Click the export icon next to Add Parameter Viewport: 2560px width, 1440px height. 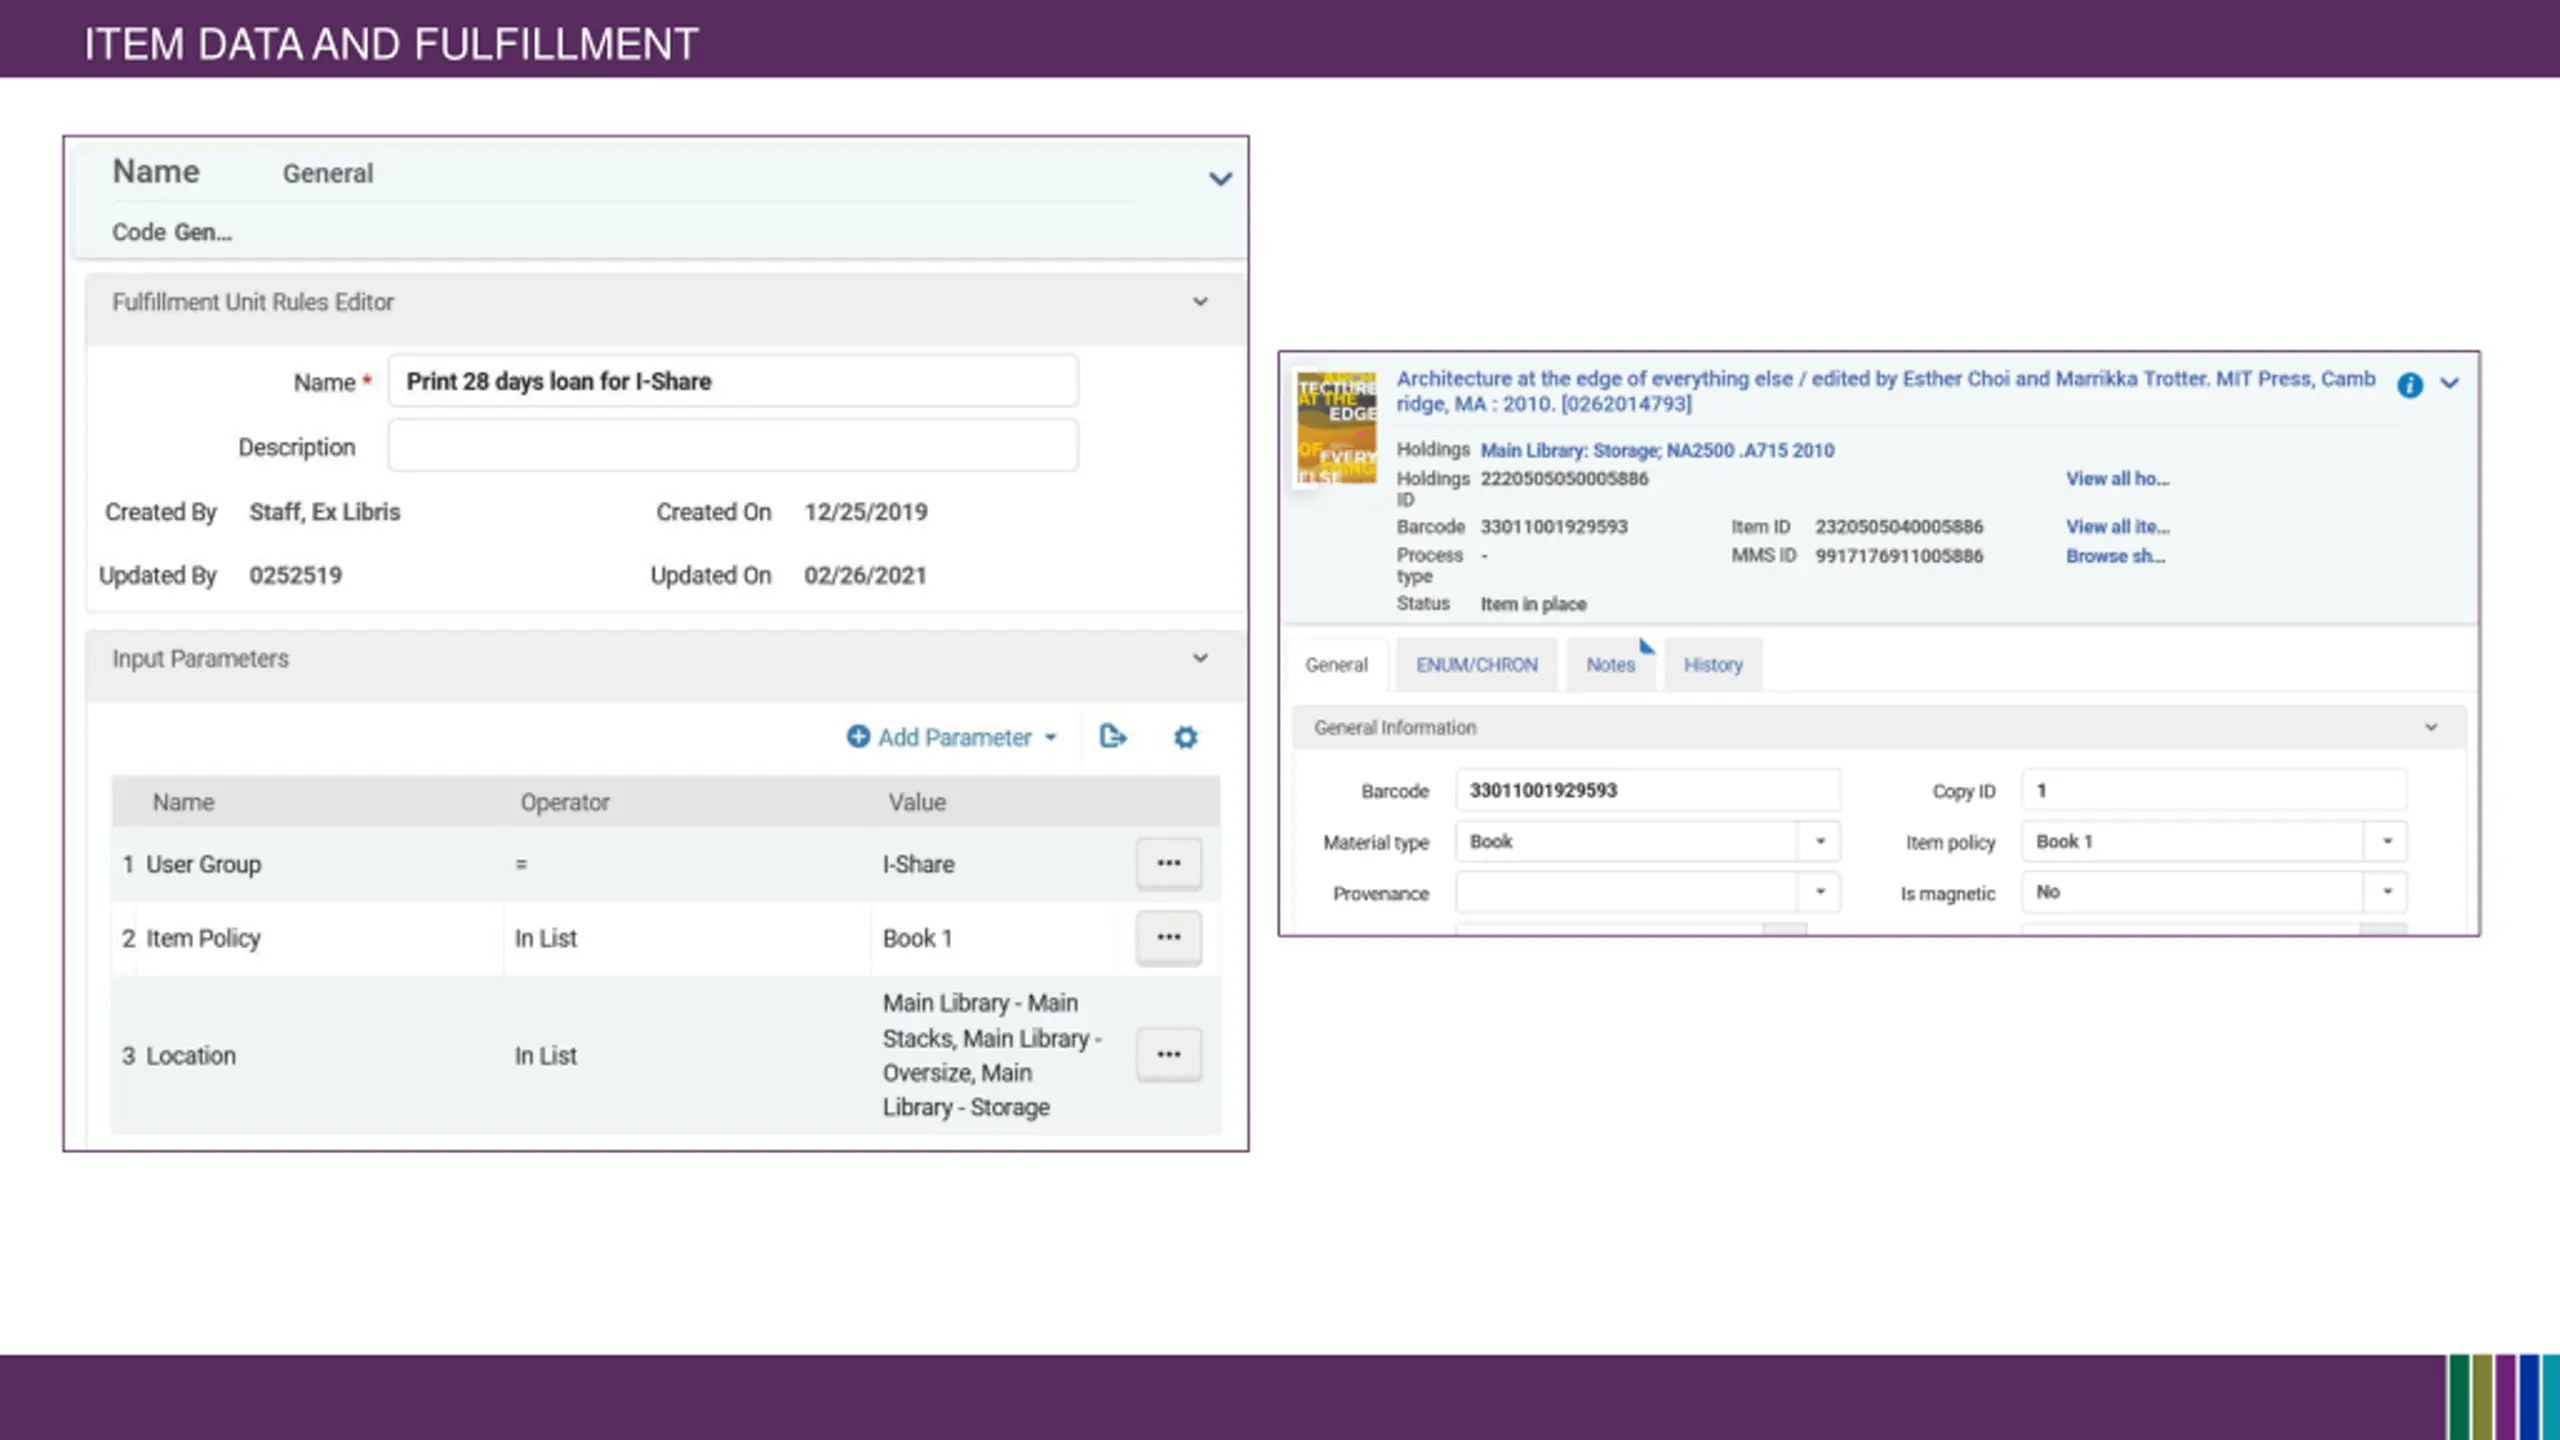(x=1113, y=737)
